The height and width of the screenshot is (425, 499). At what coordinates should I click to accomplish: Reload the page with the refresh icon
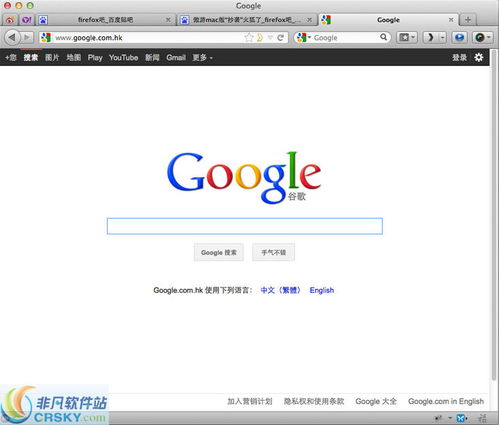point(281,37)
